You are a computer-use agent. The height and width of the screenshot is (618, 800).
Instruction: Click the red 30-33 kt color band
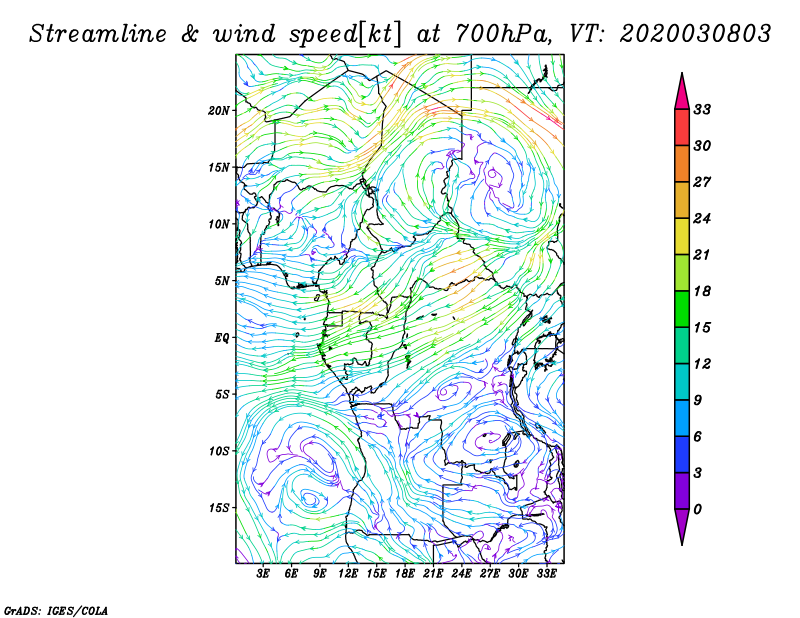pyautogui.click(x=682, y=128)
